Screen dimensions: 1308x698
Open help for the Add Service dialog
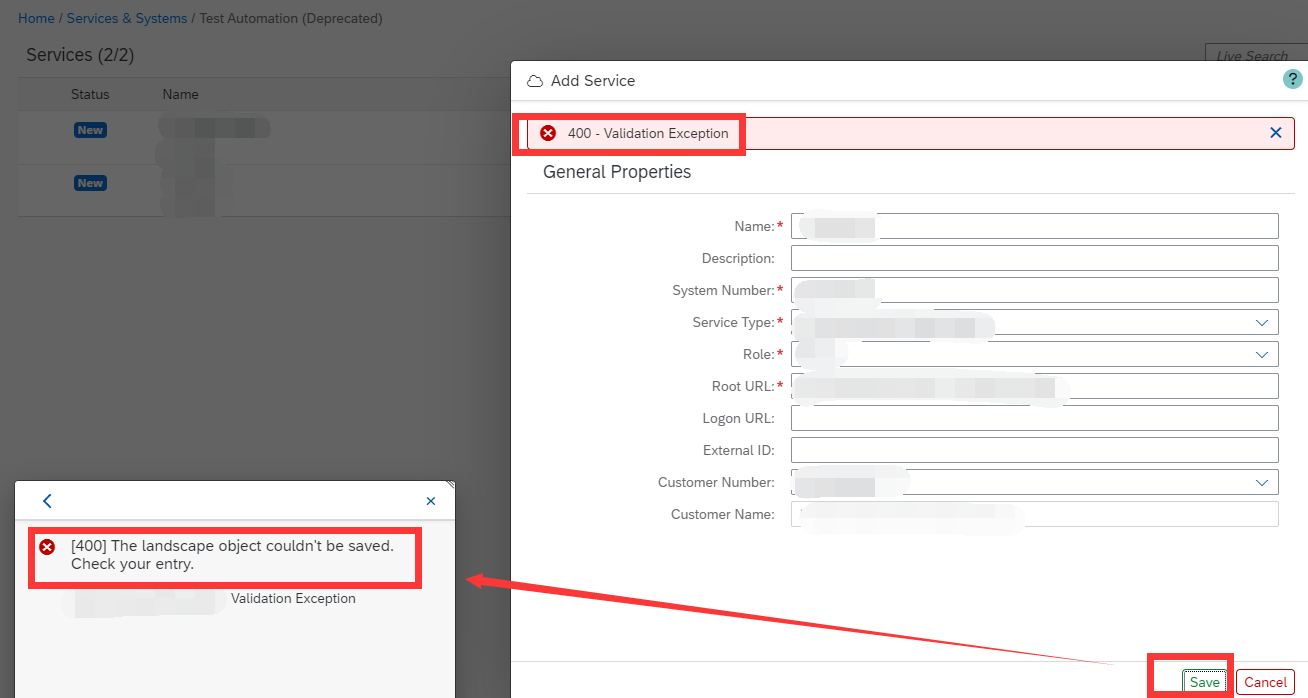coord(1293,80)
